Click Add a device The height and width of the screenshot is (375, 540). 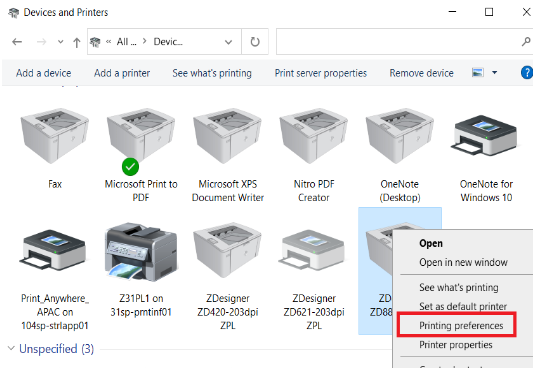(44, 73)
